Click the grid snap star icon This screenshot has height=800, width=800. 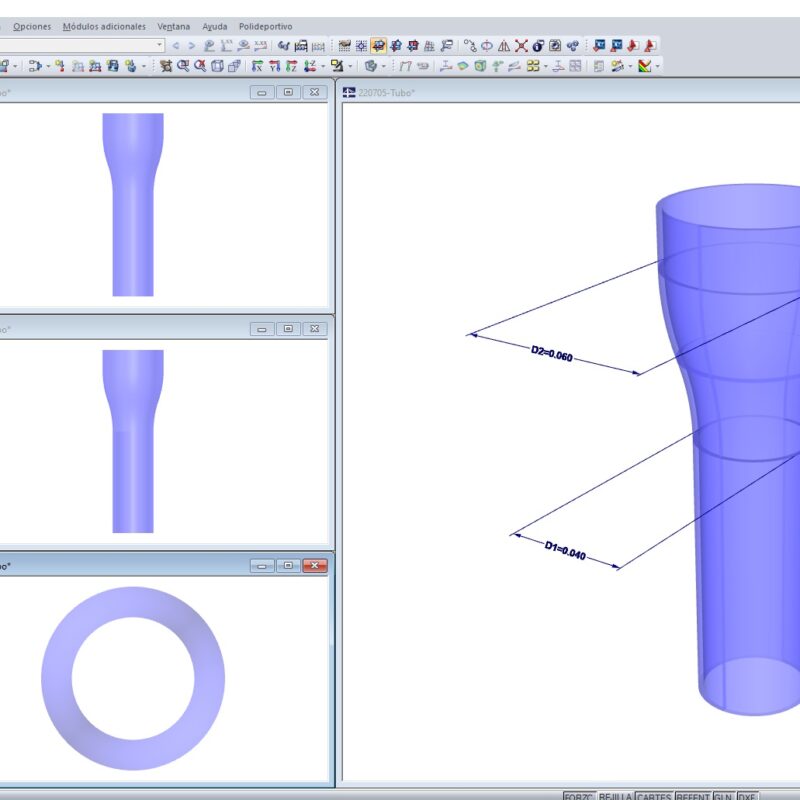(x=361, y=46)
